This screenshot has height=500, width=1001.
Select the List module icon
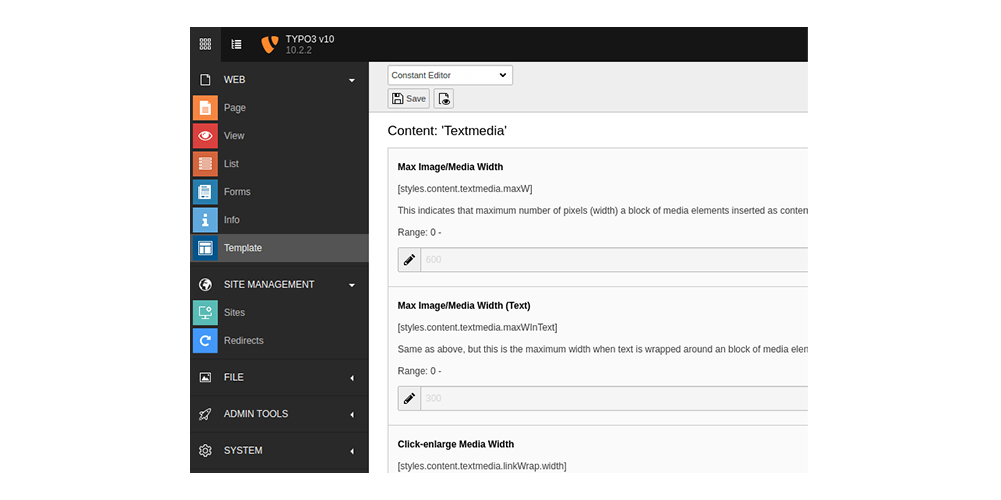[205, 164]
